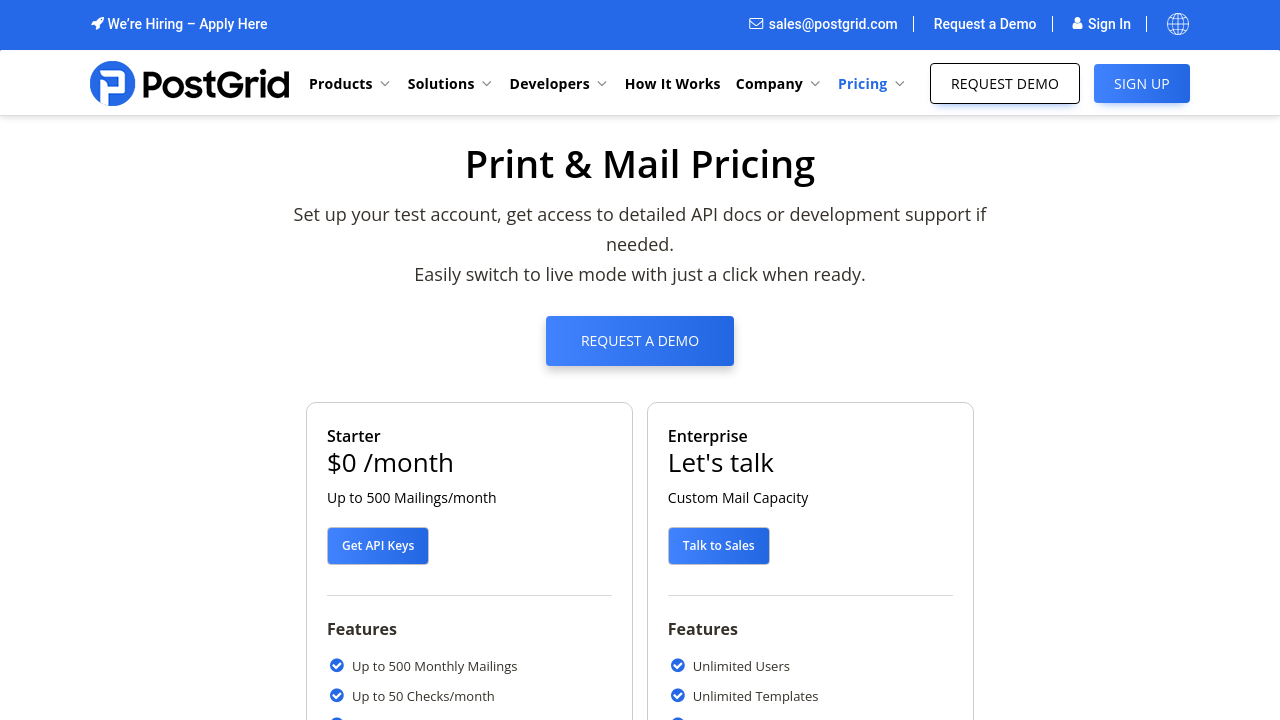
Task: Click checkmark icon beside Up to 50 Checks/month
Action: point(337,696)
